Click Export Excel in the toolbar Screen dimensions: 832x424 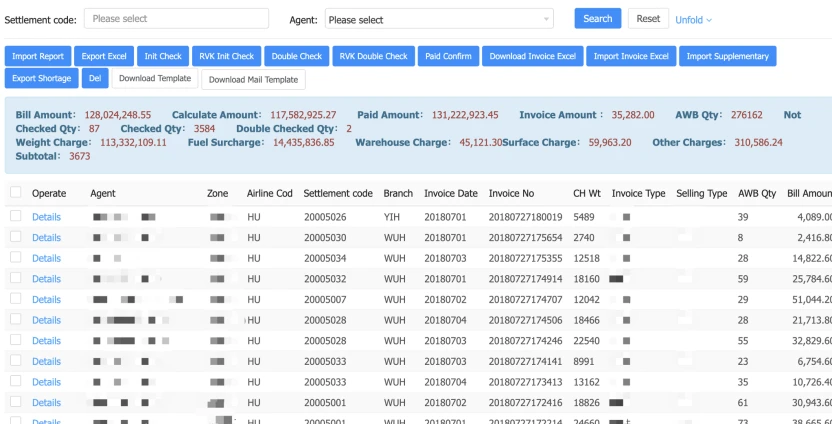pyautogui.click(x=104, y=56)
